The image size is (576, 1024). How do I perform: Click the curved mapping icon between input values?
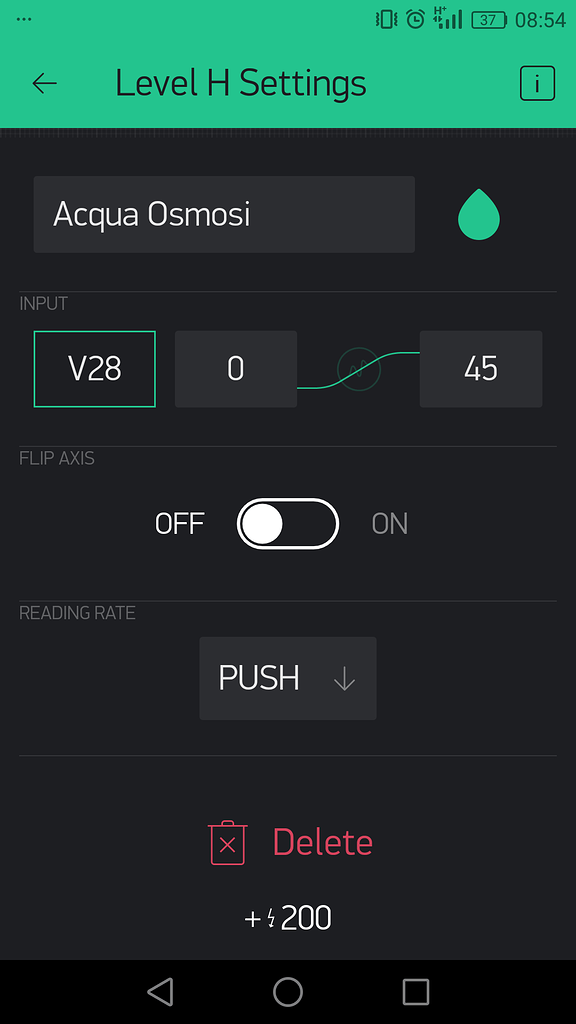coord(357,369)
